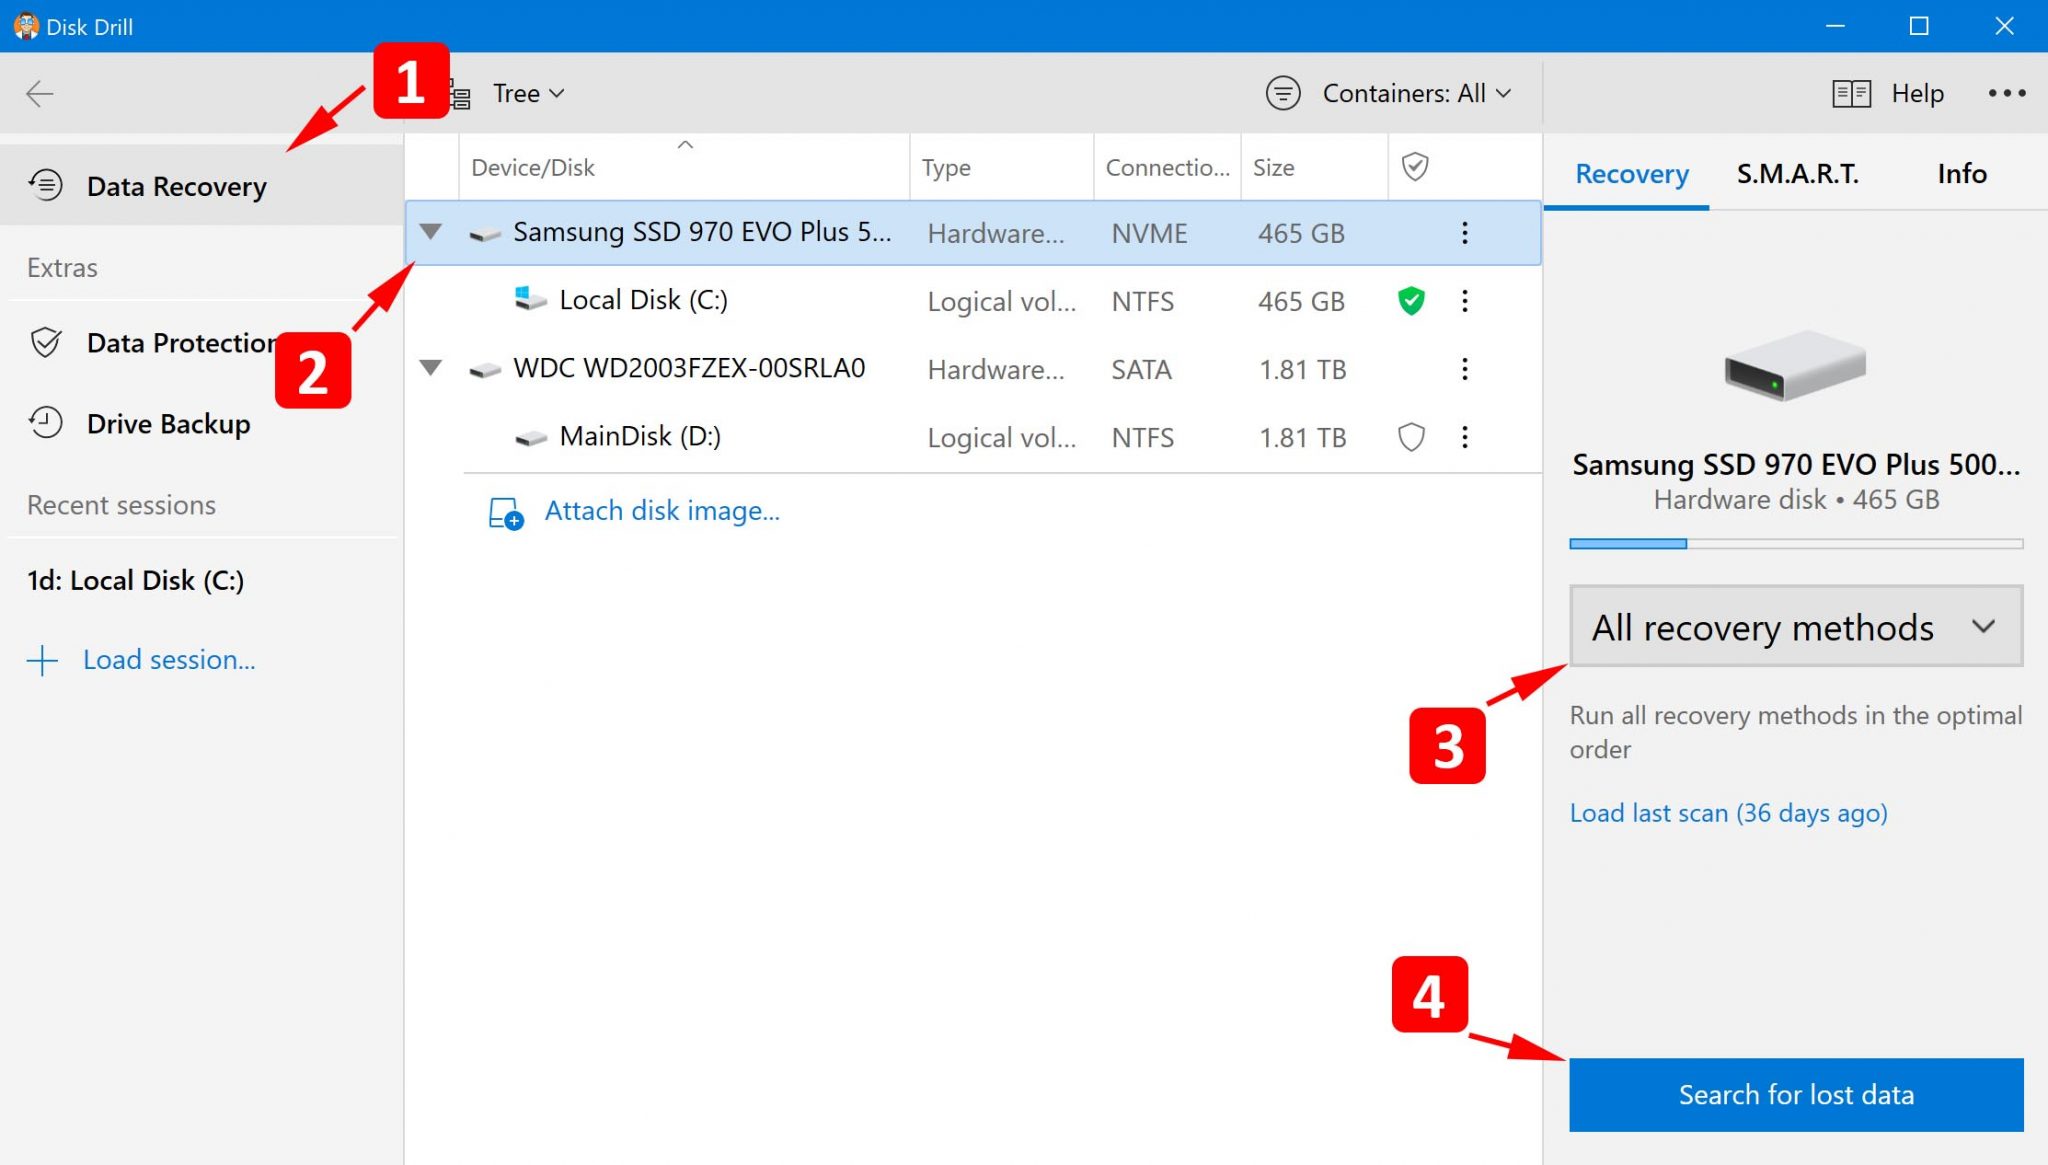2048x1165 pixels.
Task: Select the Data Protection shield icon
Action: coord(47,342)
